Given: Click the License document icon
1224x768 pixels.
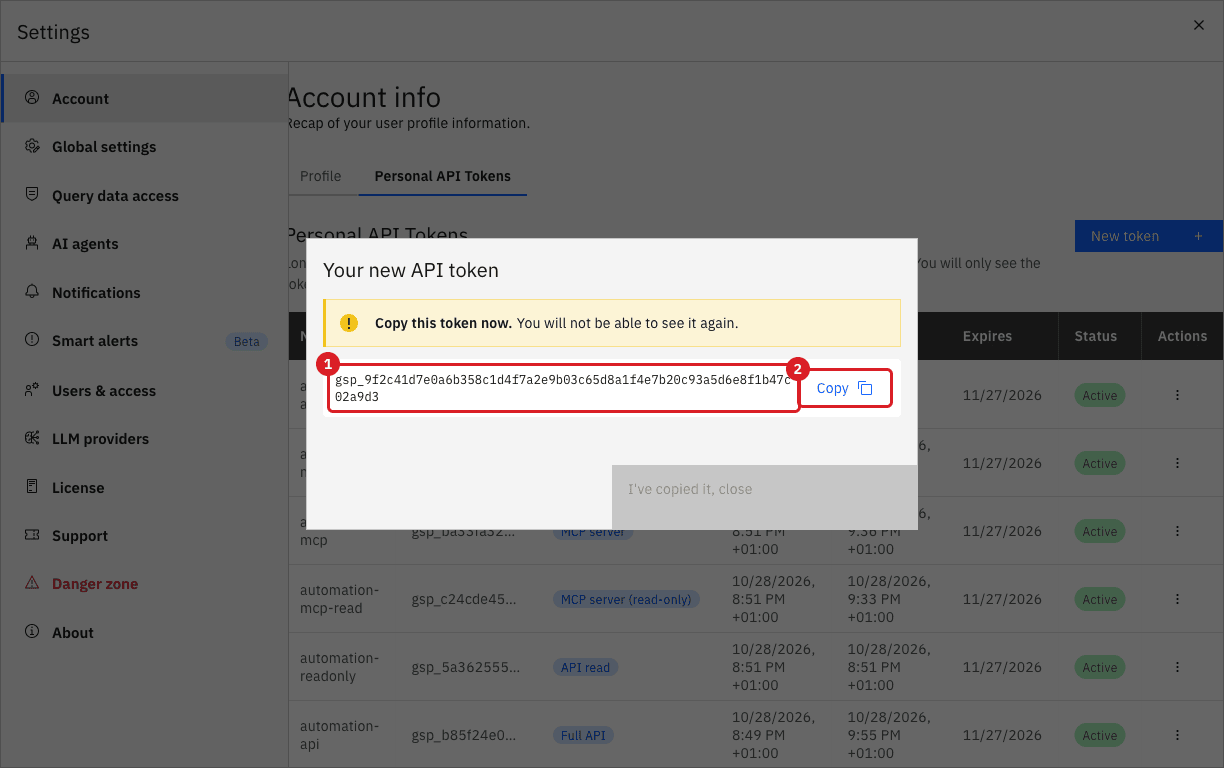Looking at the screenshot, I should click(x=32, y=487).
